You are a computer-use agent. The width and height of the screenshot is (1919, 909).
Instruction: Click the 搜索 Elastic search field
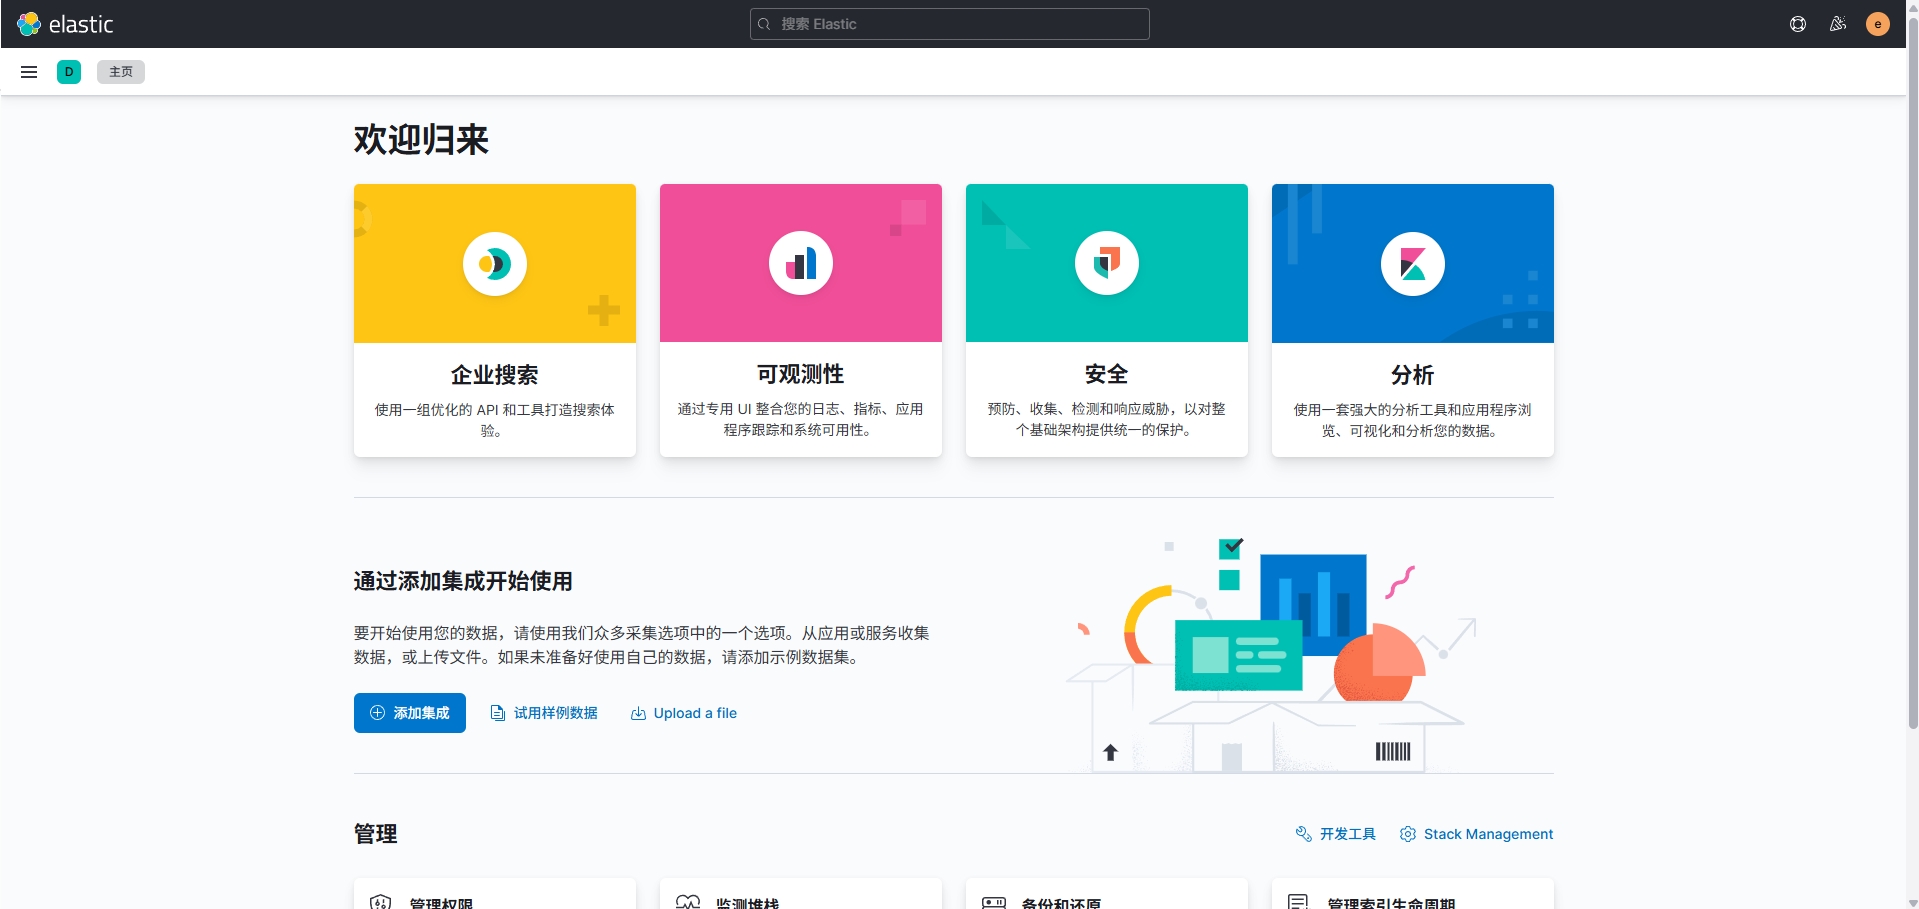pos(949,23)
